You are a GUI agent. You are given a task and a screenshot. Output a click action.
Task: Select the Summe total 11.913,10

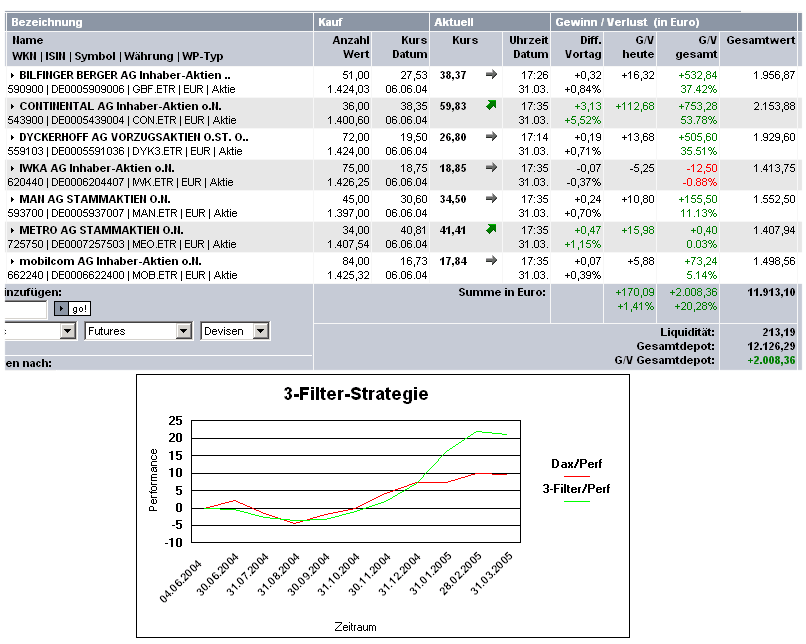pyautogui.click(x=771, y=292)
